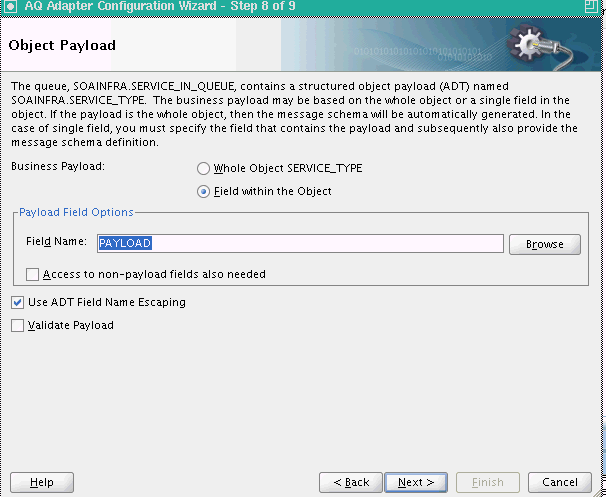Select Whole Object SERVICE_TYPE radio button
The image size is (606, 497).
(203, 169)
